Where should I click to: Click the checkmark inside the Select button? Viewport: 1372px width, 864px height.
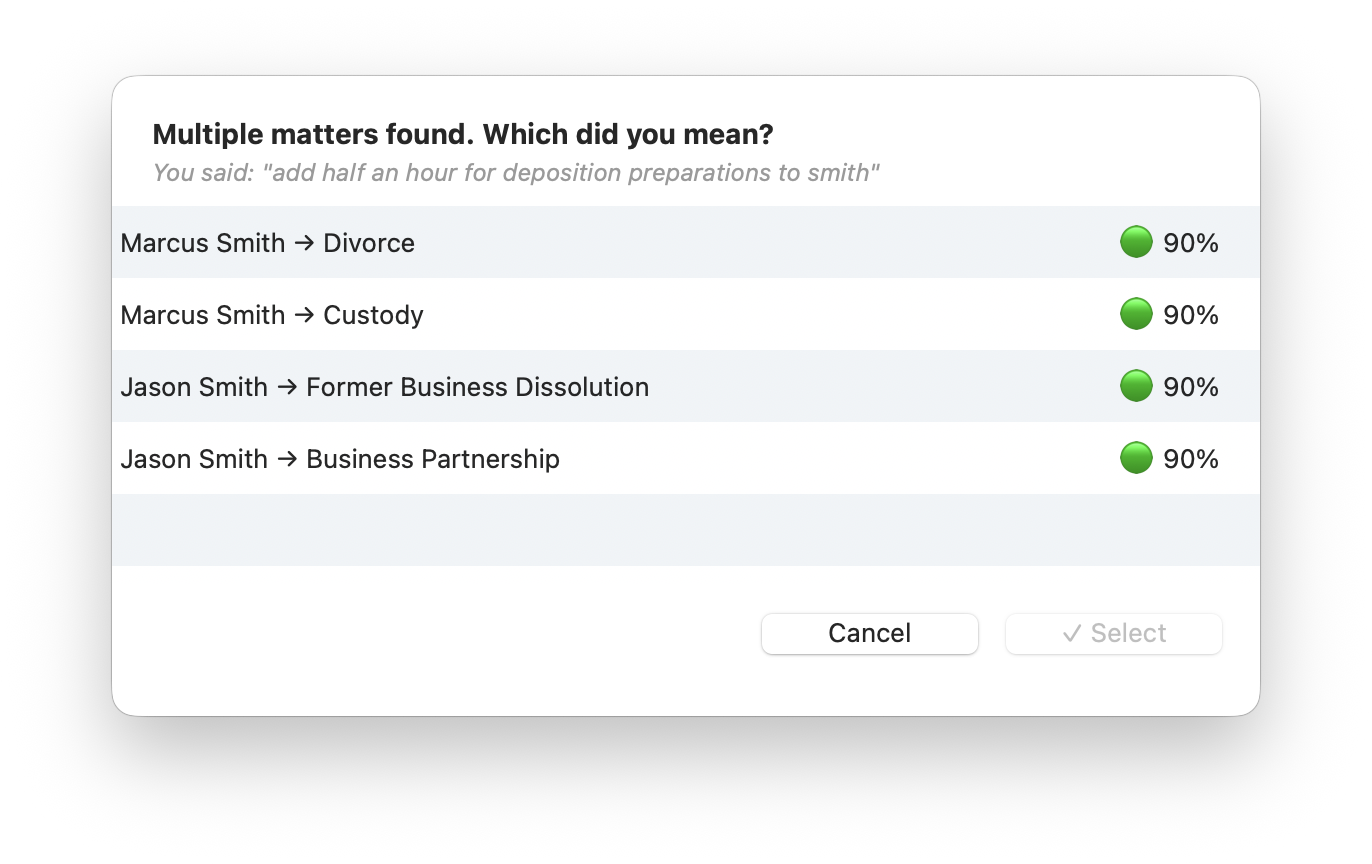1071,633
